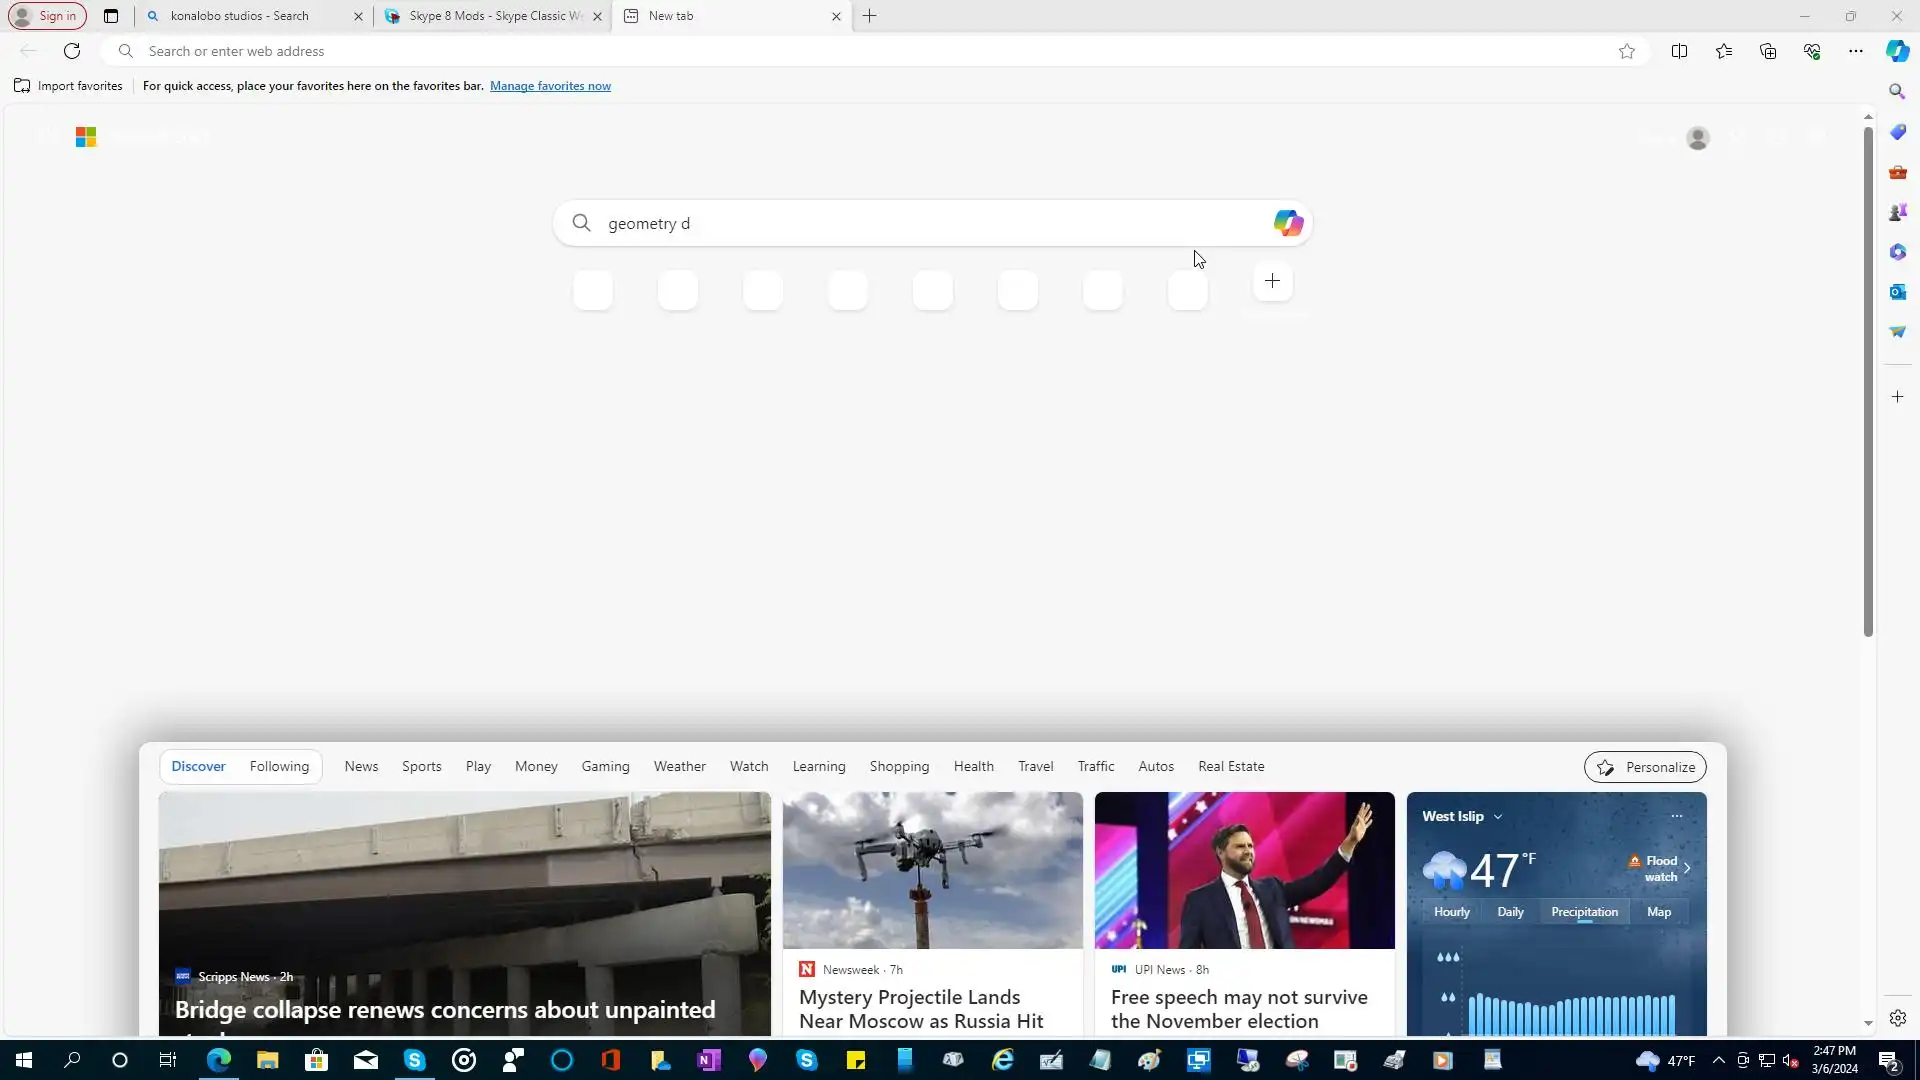This screenshot has width=1920, height=1080.
Task: Switch to konalobo studios Search tab
Action: click(x=240, y=16)
